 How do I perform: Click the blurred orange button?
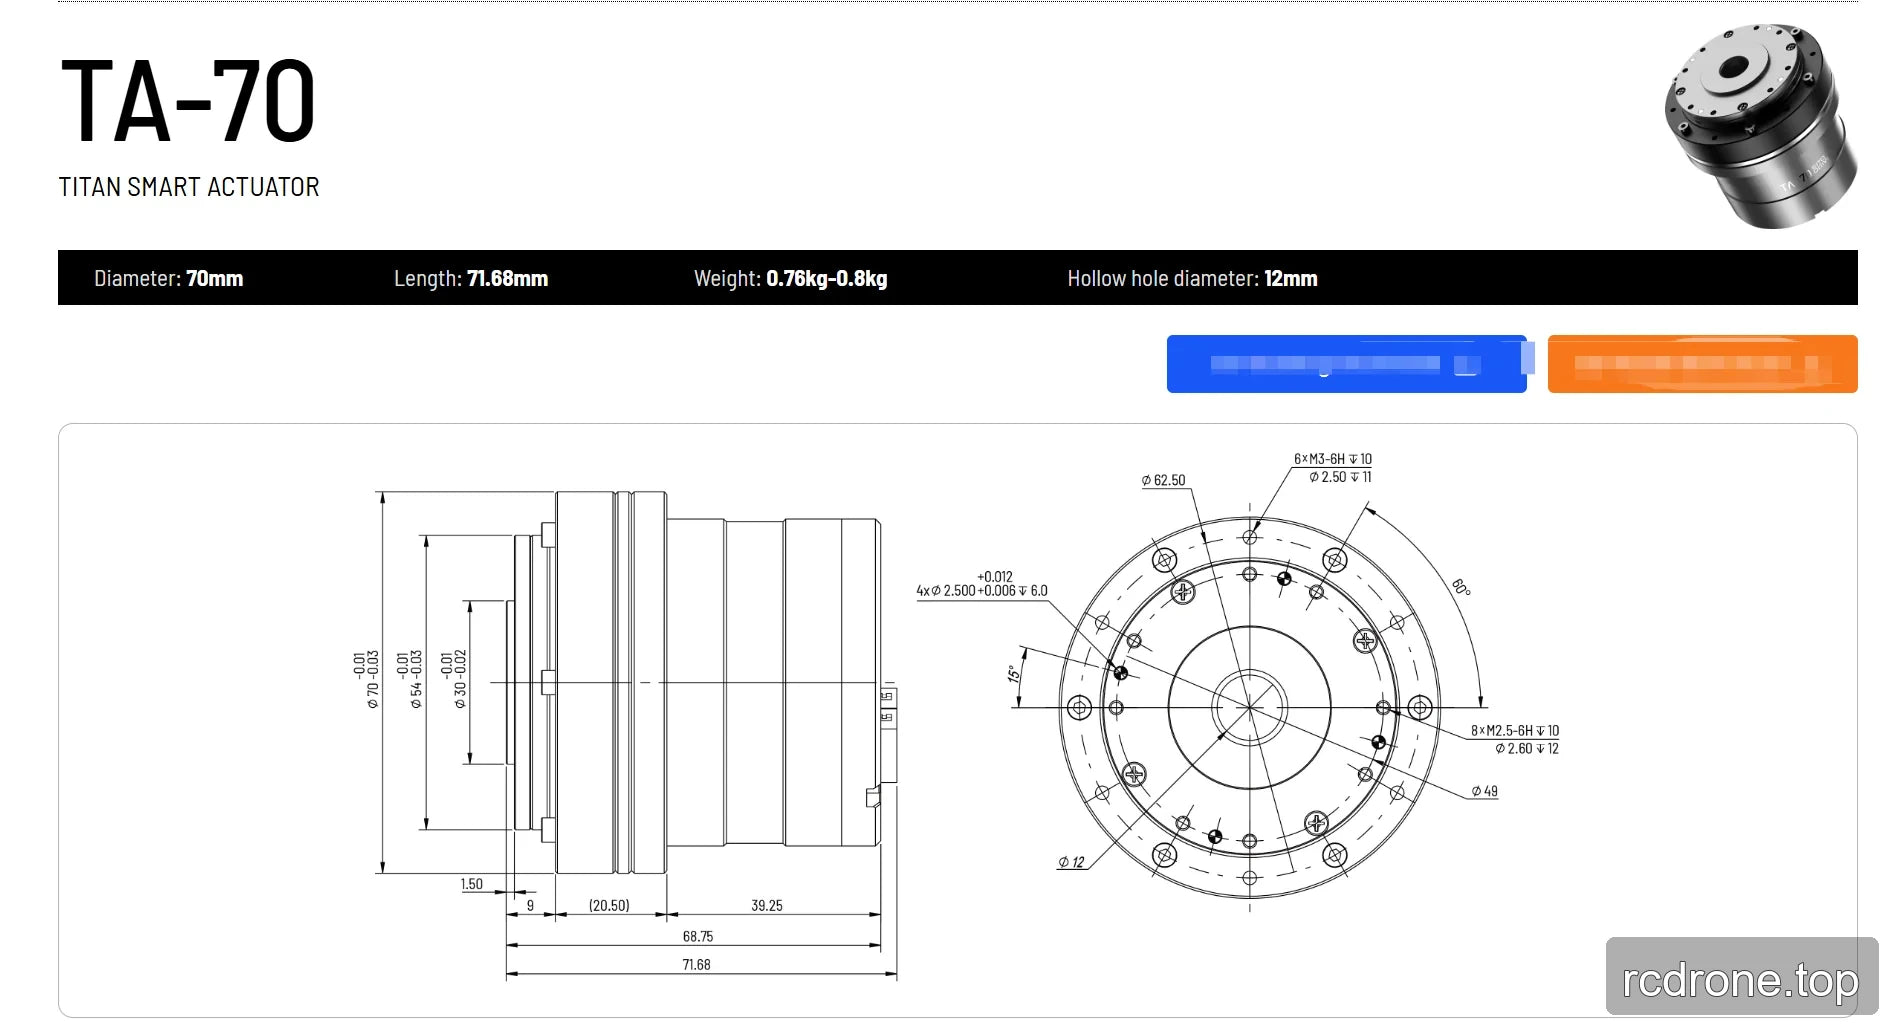[x=1702, y=364]
